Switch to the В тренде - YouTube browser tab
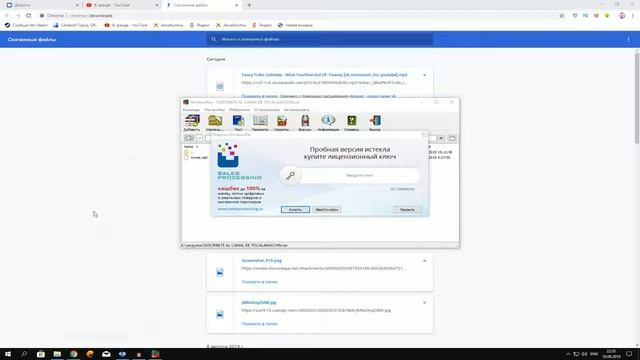This screenshot has width=640, height=360. (122, 5)
